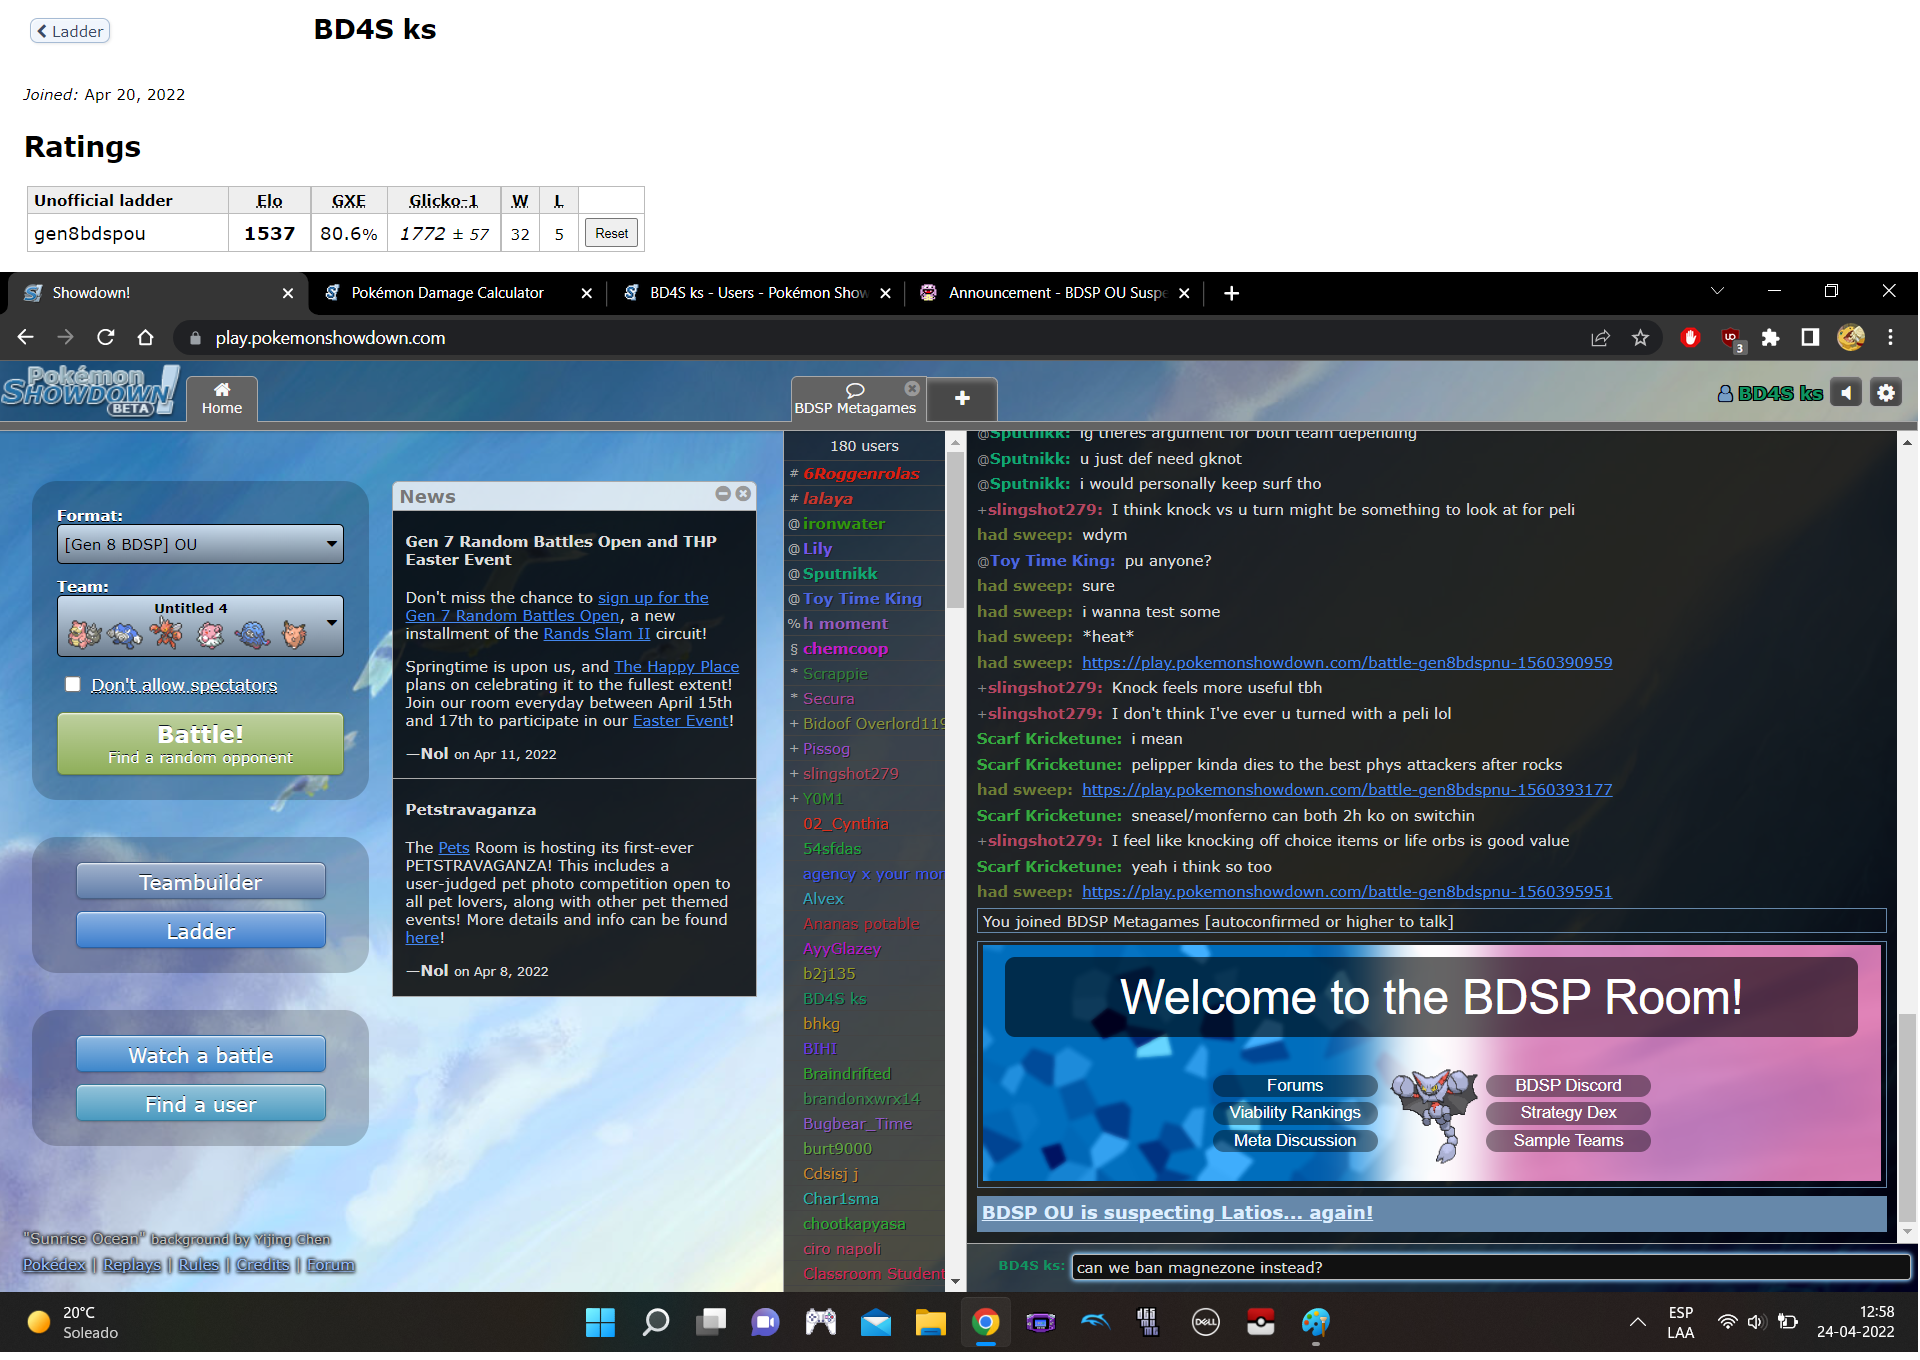1920x1360 pixels.
Task: Expand the Format selector [Gen 8 BDSP] OU
Action: pyautogui.click(x=200, y=544)
